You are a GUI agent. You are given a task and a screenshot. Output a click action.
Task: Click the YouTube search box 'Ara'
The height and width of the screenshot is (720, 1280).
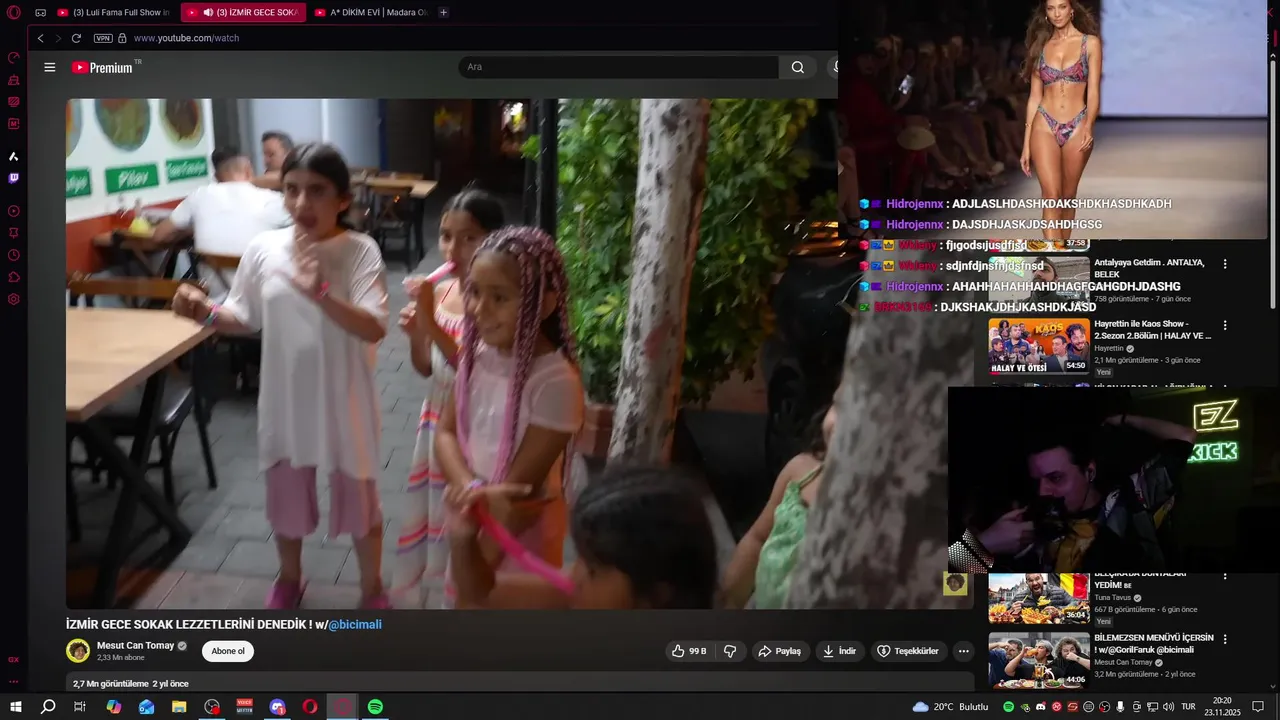pyautogui.click(x=618, y=67)
